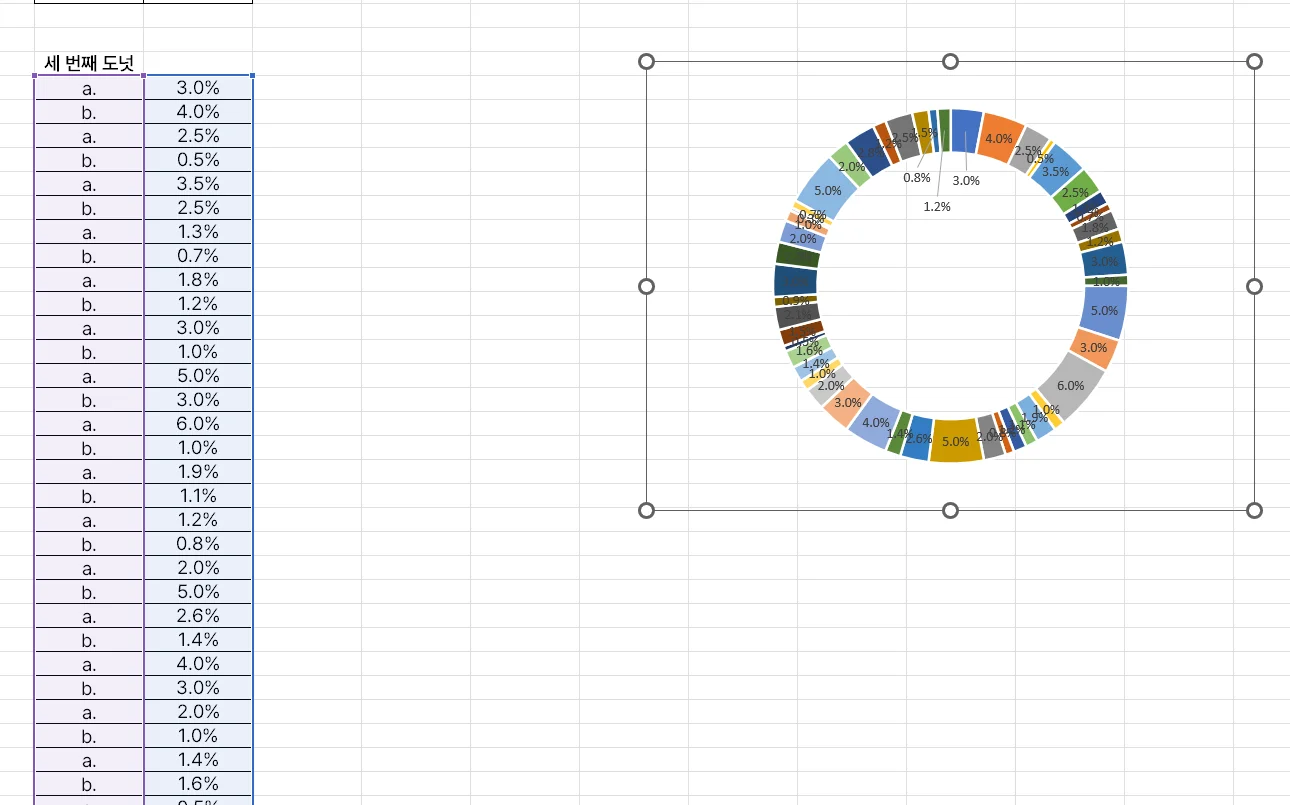
Task: Click the chart's bottom-left corner resize handle
Action: click(x=646, y=511)
